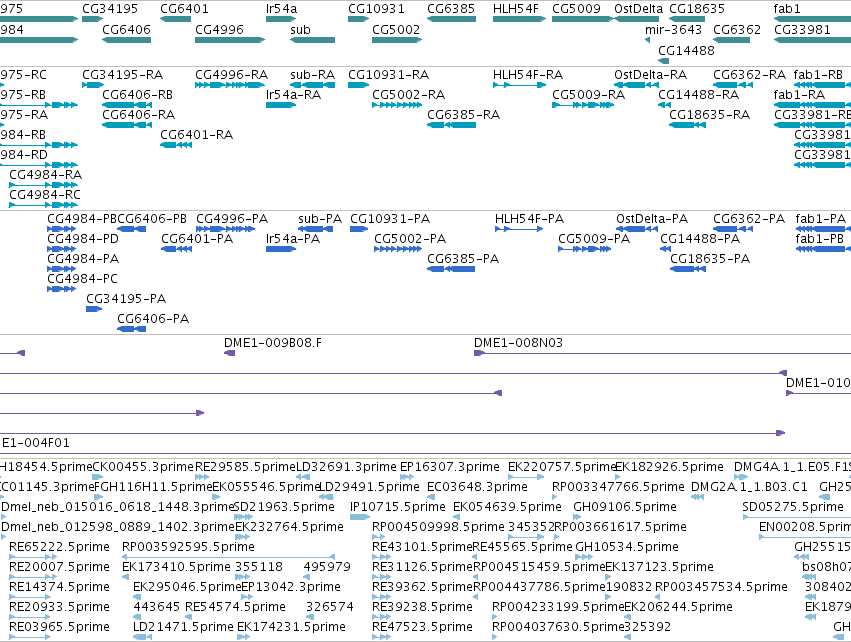Select the OstDelta-PA protein

637,229
